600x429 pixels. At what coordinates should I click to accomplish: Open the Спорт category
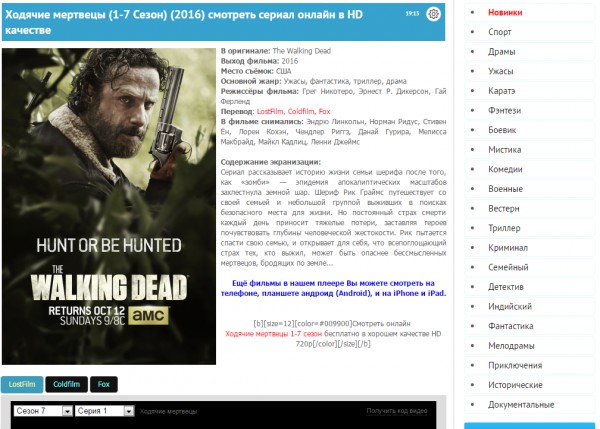point(499,32)
